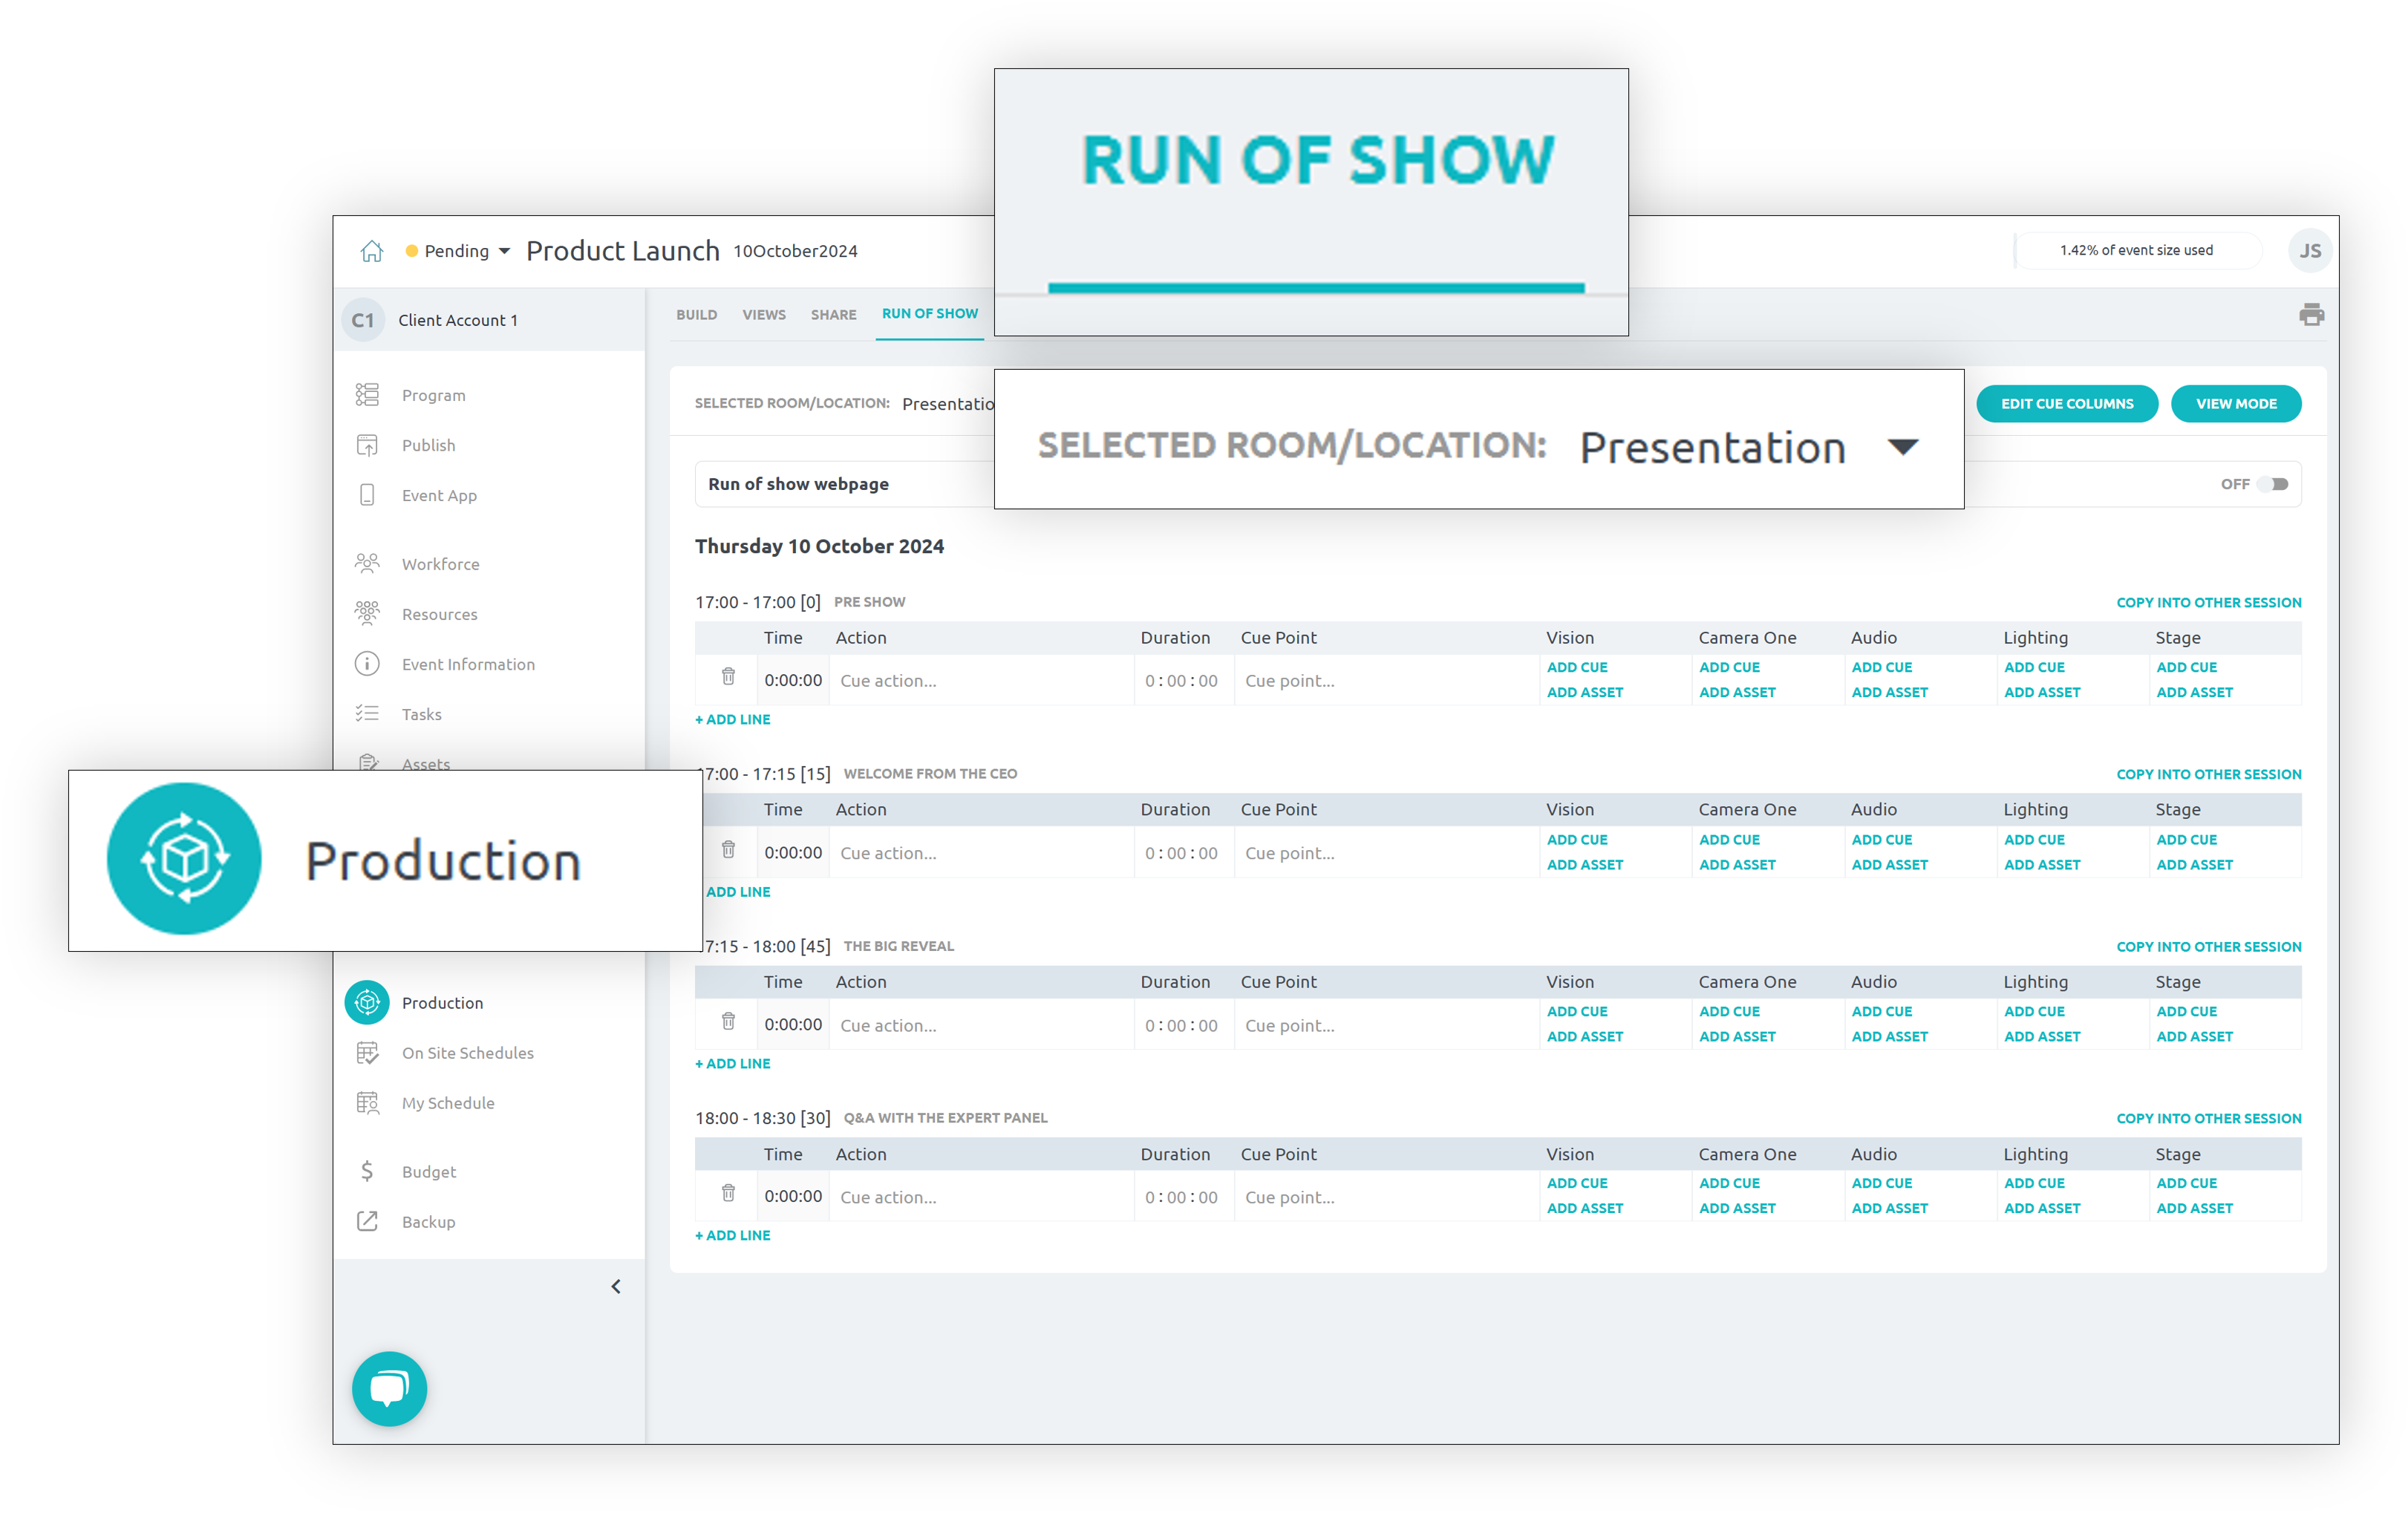Open the Budget dollar icon
The image size is (2408, 1513).
tap(367, 1170)
